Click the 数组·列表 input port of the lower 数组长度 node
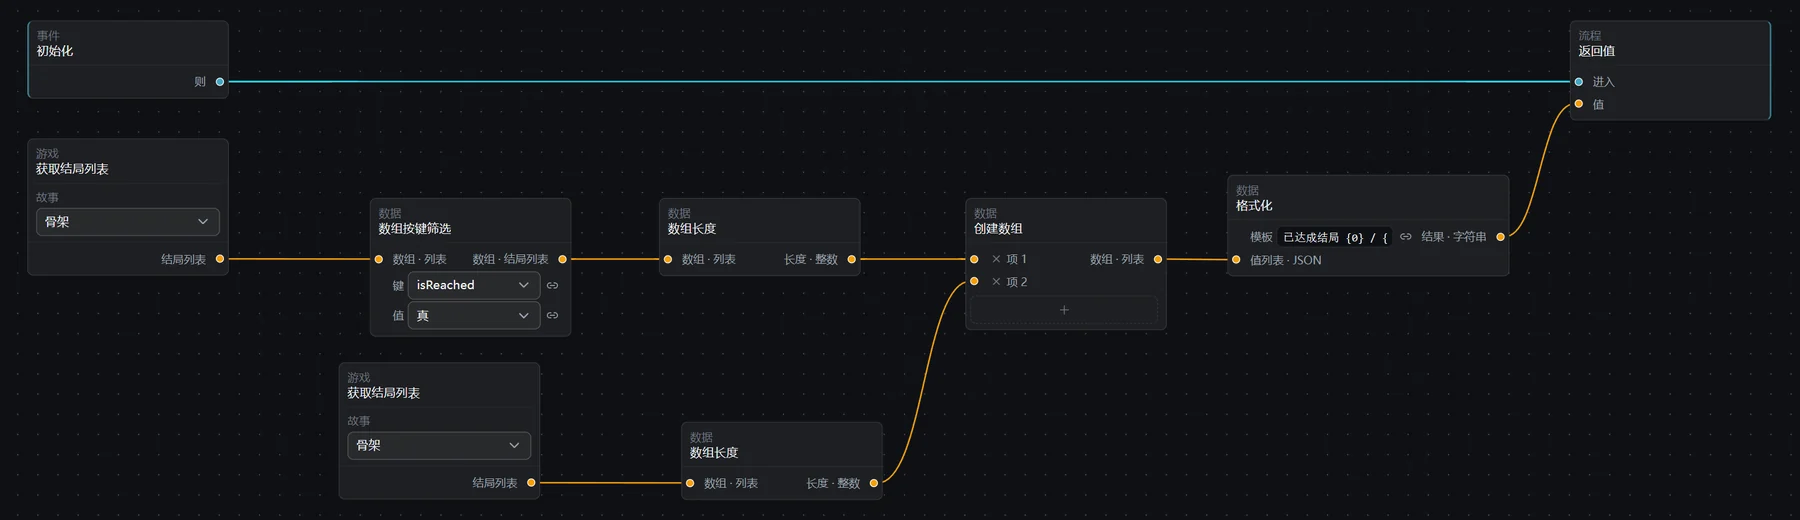 coord(690,483)
